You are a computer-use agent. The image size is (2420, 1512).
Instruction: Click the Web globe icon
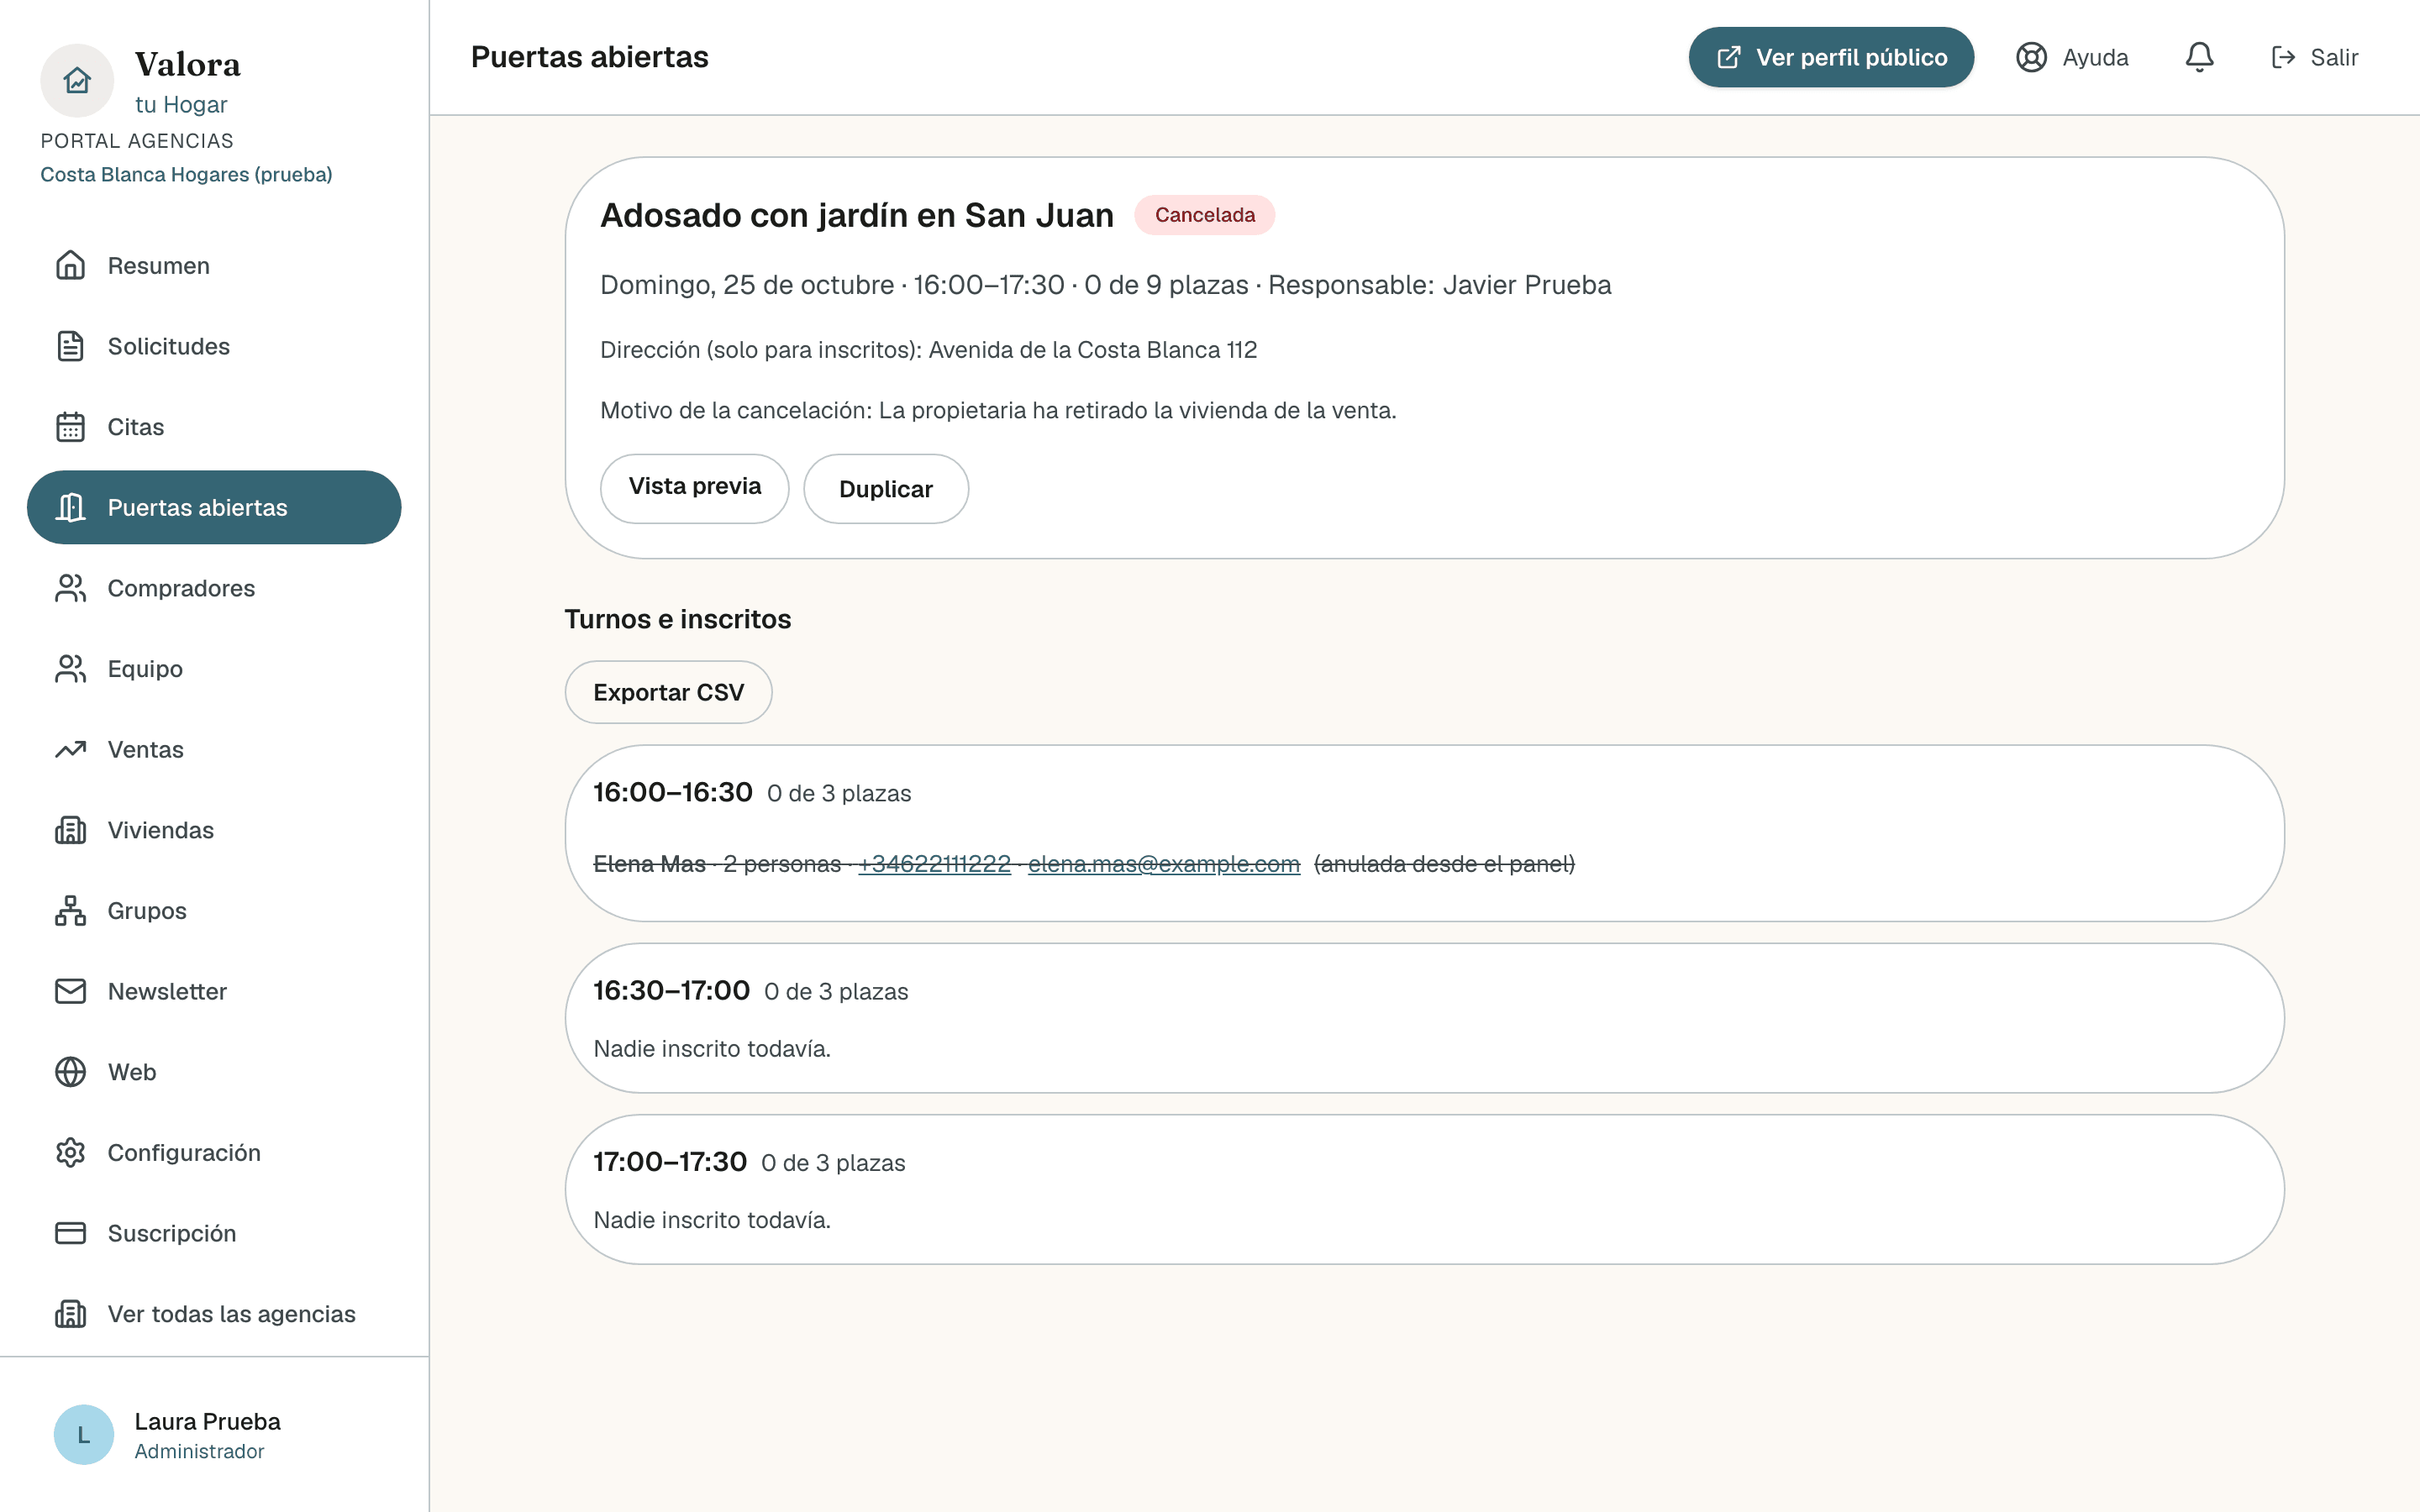[x=70, y=1072]
